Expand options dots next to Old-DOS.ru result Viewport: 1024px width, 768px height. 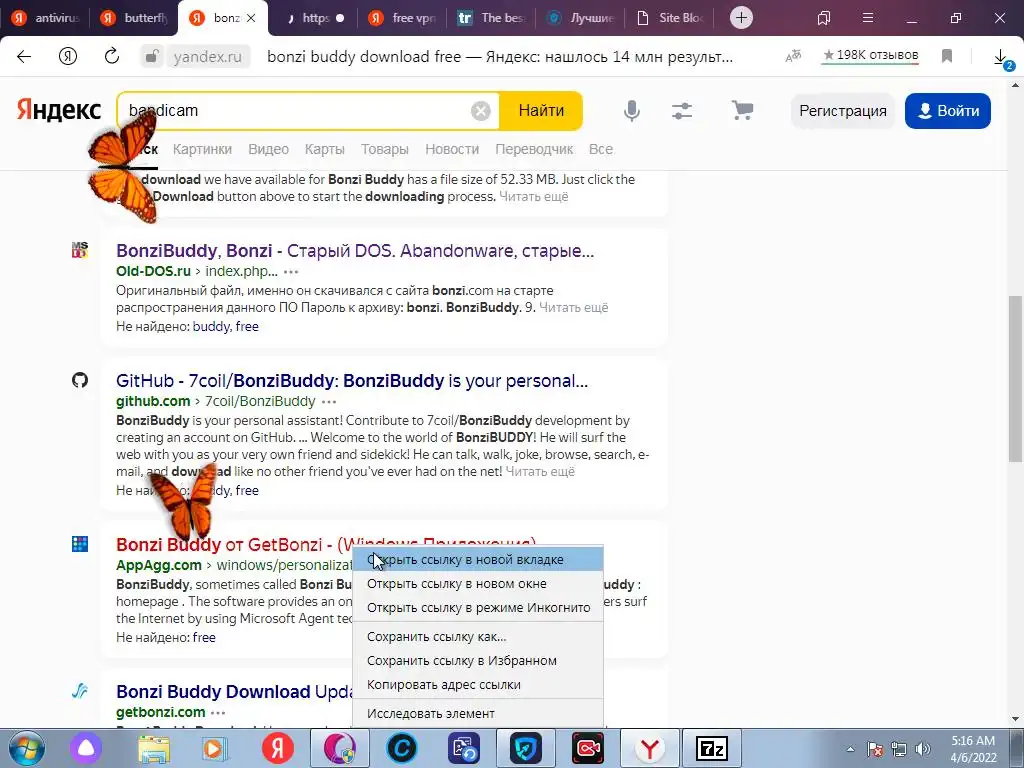point(291,272)
